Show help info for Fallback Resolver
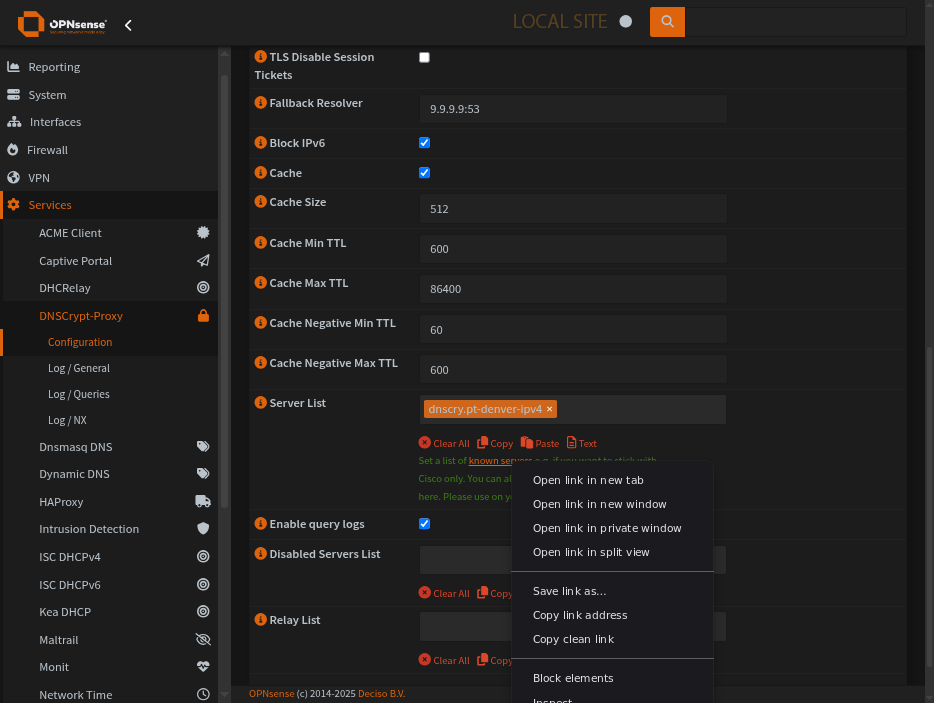 click(260, 102)
